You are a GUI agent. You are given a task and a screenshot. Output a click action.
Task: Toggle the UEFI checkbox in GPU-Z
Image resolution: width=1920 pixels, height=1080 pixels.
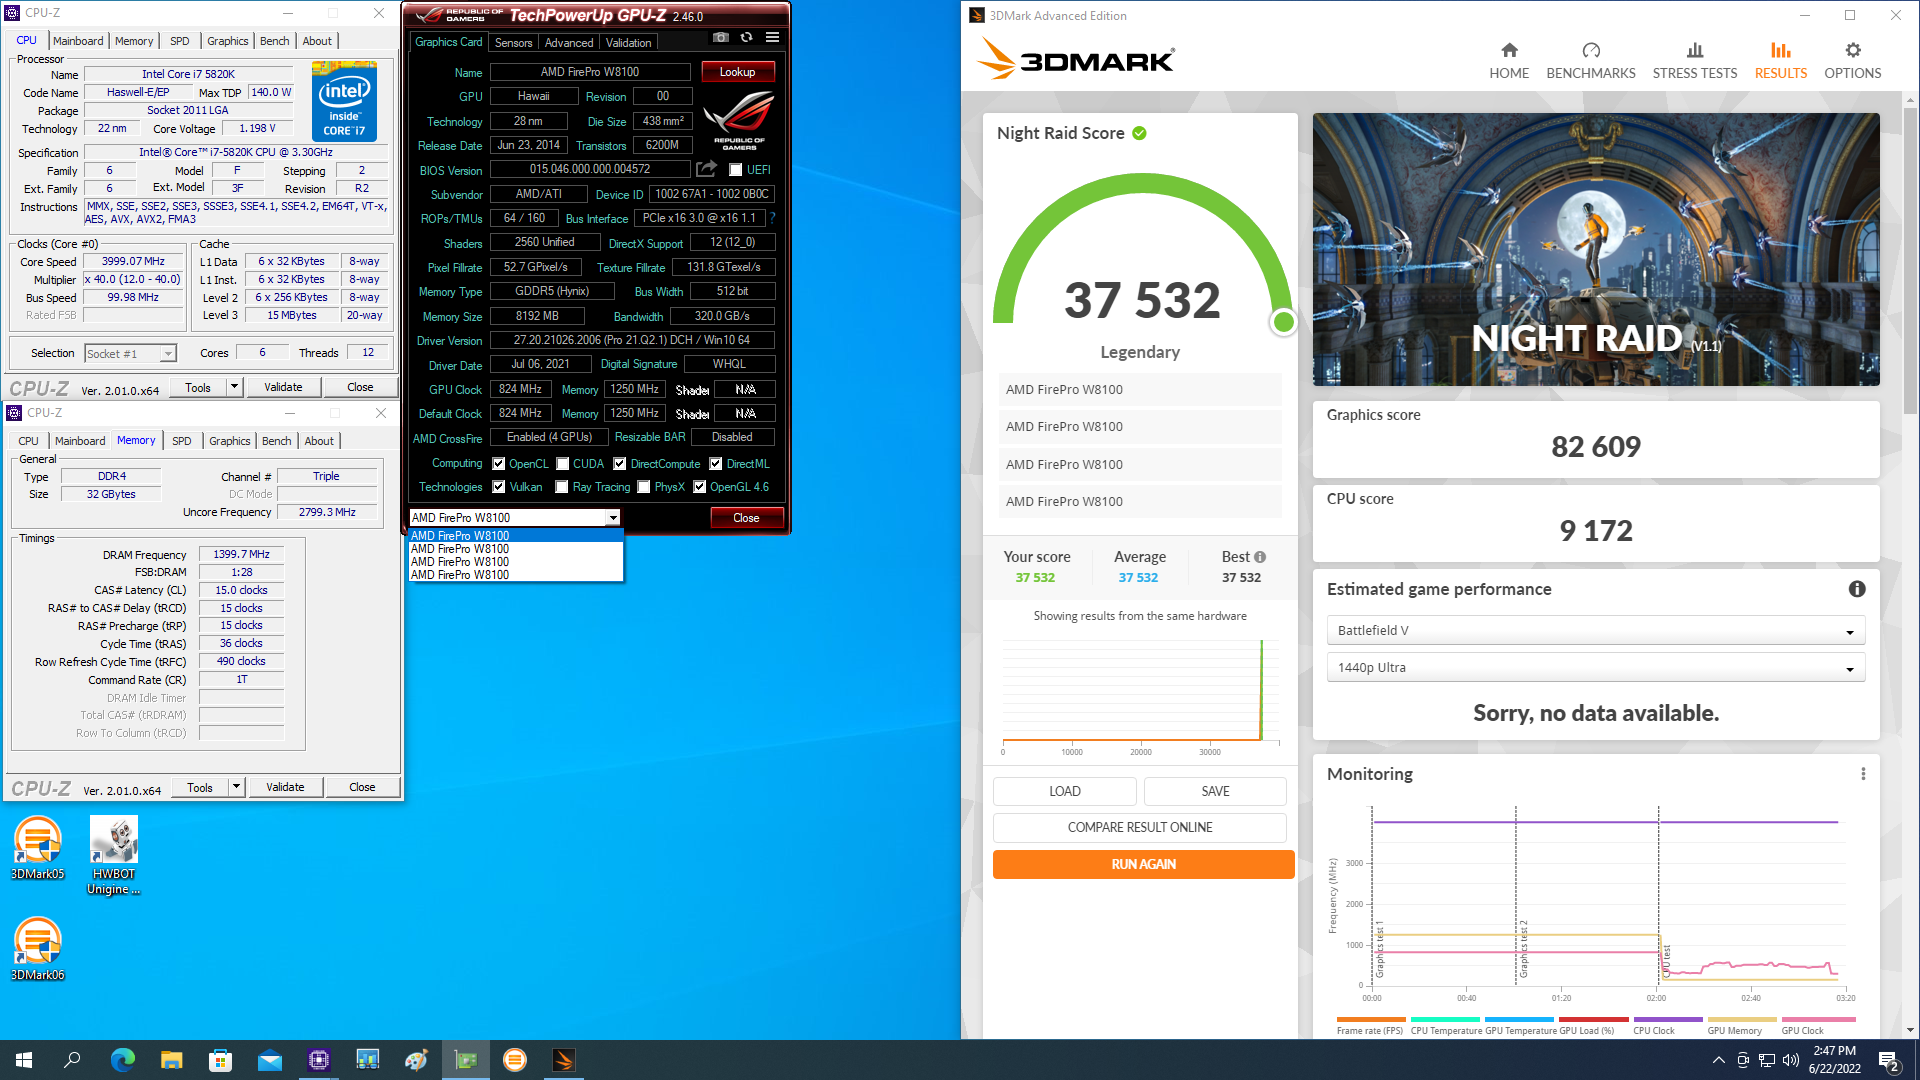tap(736, 170)
